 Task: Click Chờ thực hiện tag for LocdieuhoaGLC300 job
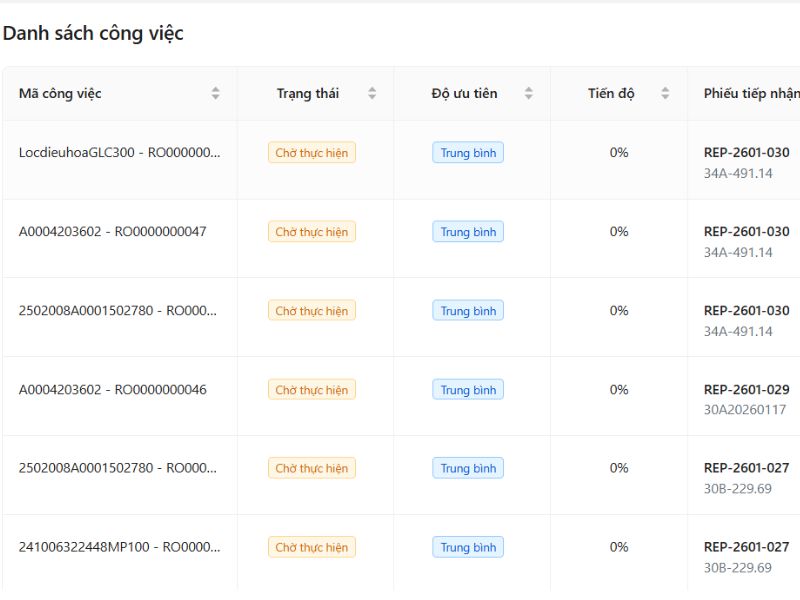[x=312, y=153]
